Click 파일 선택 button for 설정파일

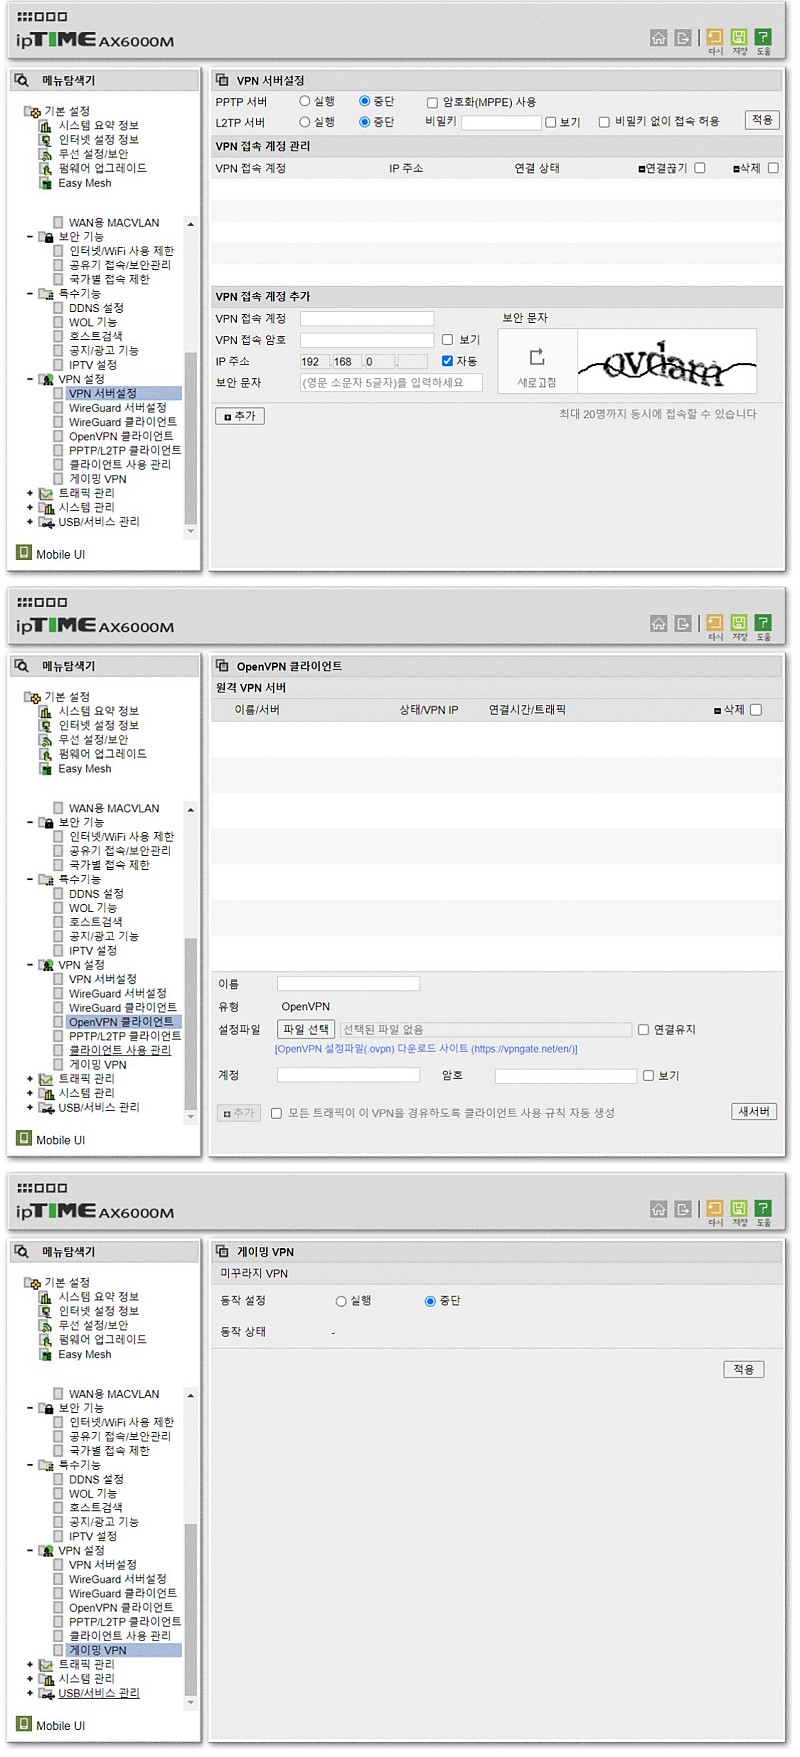(x=306, y=1029)
